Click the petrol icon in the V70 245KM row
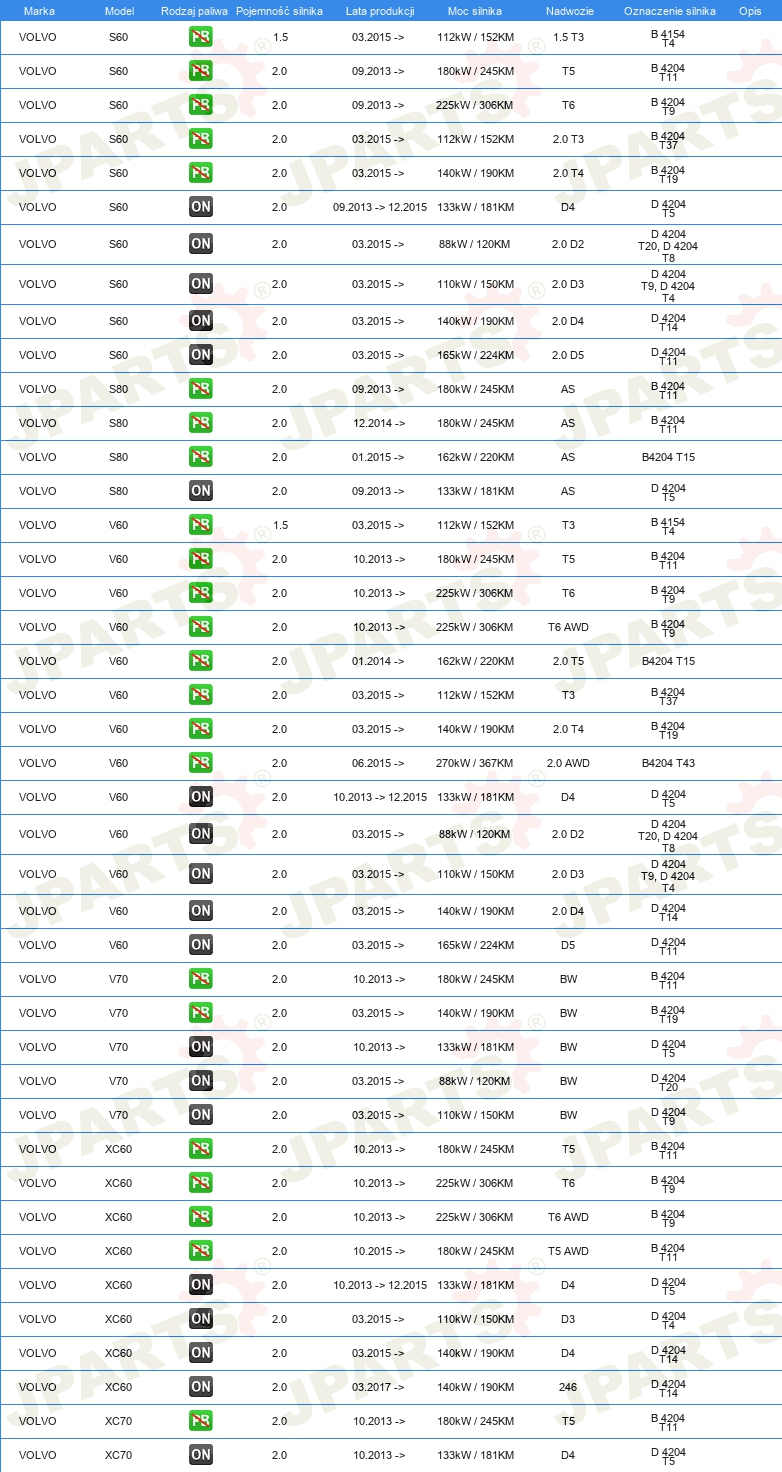The height and width of the screenshot is (1472, 782). pos(201,979)
